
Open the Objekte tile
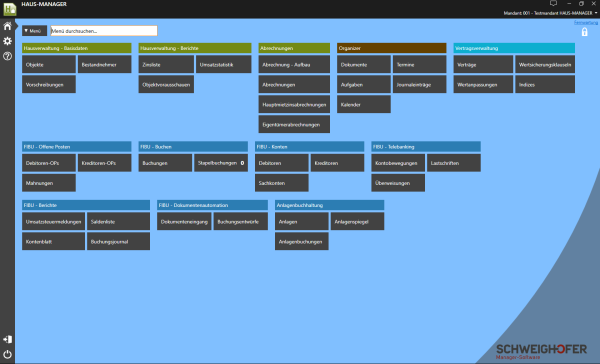click(49, 64)
